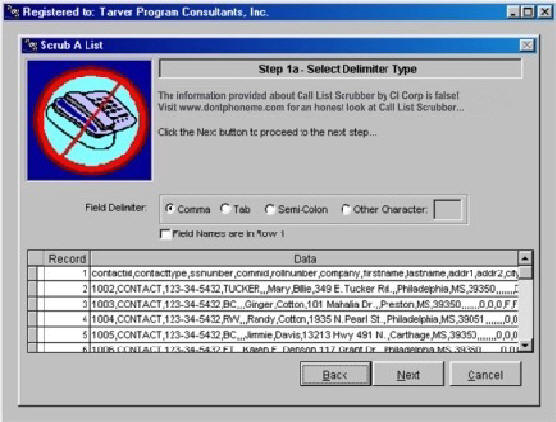Proceed with the Next button
The width and height of the screenshot is (556, 422).
pyautogui.click(x=408, y=374)
